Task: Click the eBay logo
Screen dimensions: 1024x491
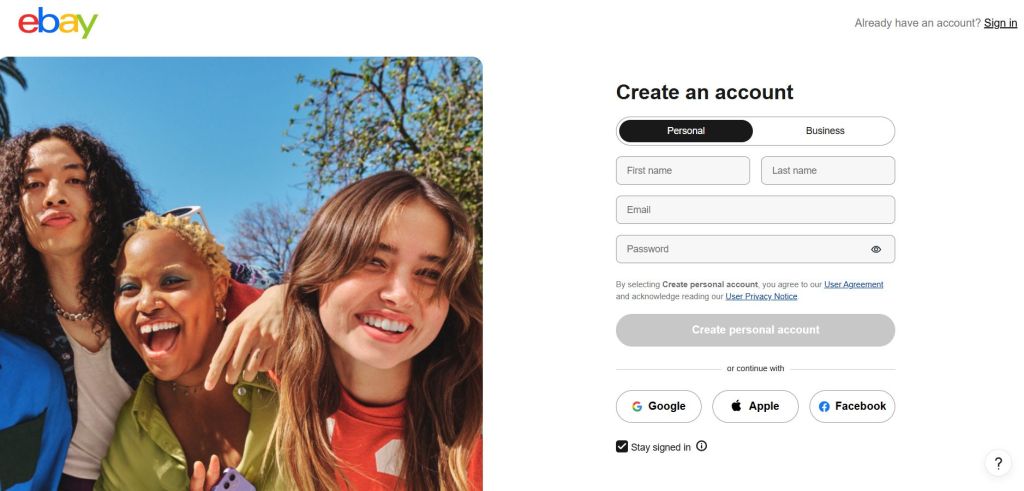Action: (x=58, y=23)
